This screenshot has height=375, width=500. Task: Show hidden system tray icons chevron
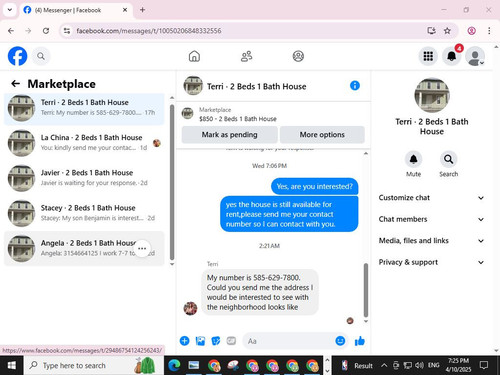coord(384,365)
